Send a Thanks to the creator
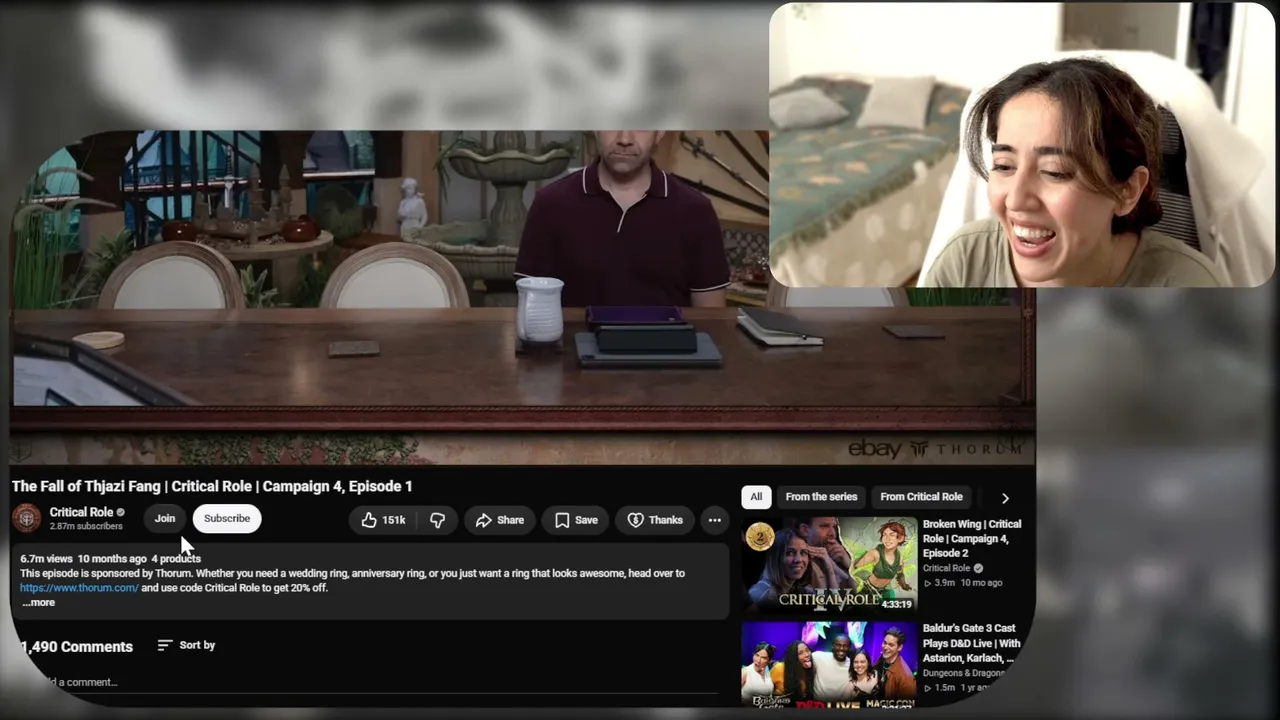This screenshot has height=720, width=1280. click(655, 520)
